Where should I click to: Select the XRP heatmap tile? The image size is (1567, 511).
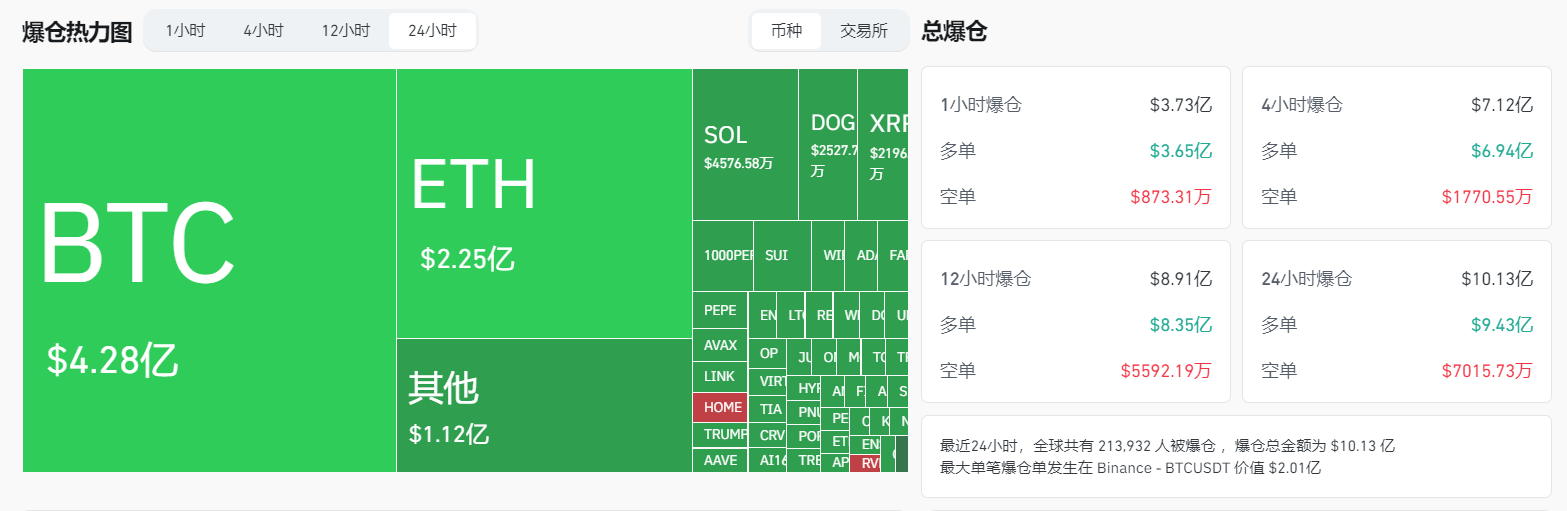(x=883, y=145)
